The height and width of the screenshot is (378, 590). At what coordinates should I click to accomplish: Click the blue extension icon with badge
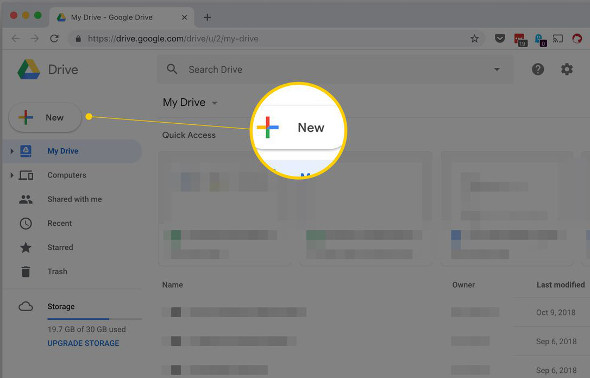pos(540,39)
